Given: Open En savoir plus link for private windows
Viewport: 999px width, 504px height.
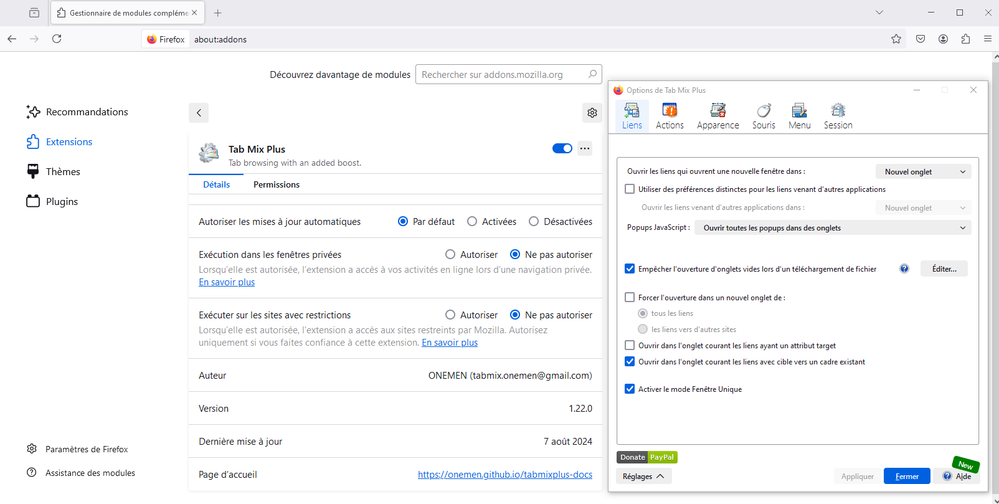Looking at the screenshot, I should [227, 282].
